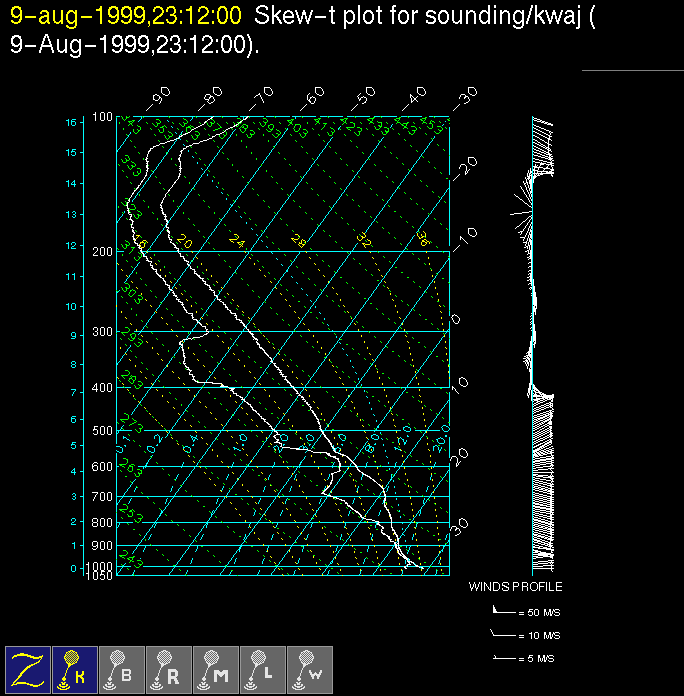Viewport: 684px width, 696px height.
Task: Click the 'Skew-t plot' title text
Action: tap(317, 16)
